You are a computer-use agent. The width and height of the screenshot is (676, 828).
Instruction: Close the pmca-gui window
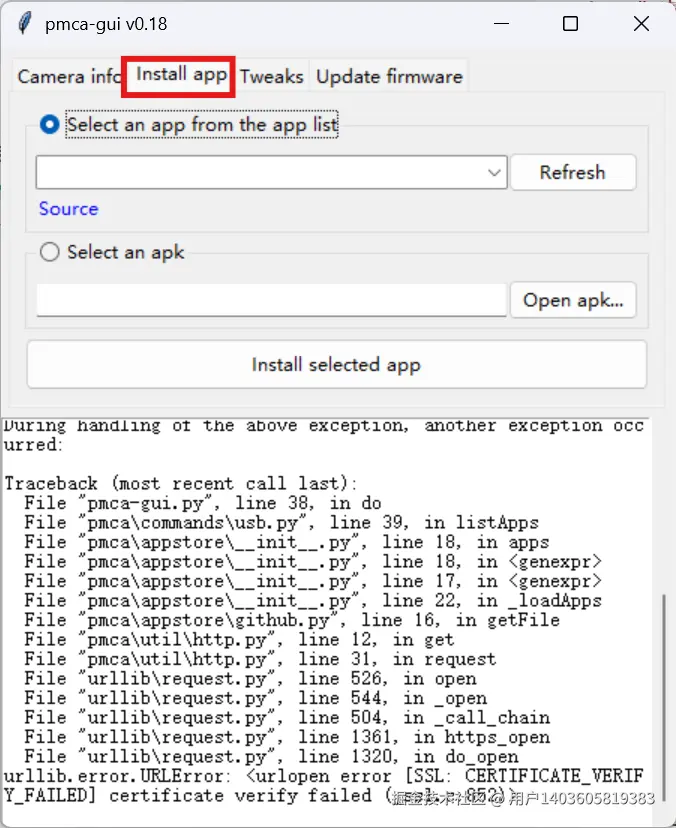(641, 24)
